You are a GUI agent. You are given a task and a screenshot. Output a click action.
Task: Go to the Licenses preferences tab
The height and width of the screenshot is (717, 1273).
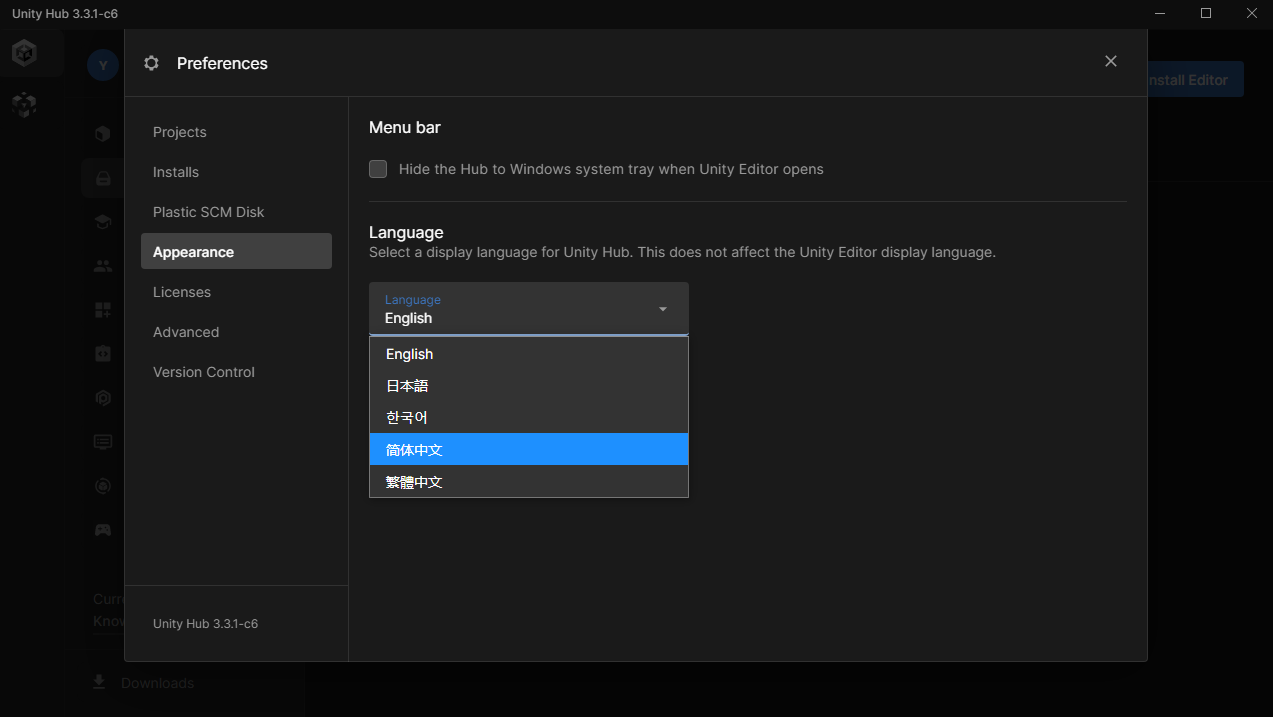pyautogui.click(x=182, y=292)
